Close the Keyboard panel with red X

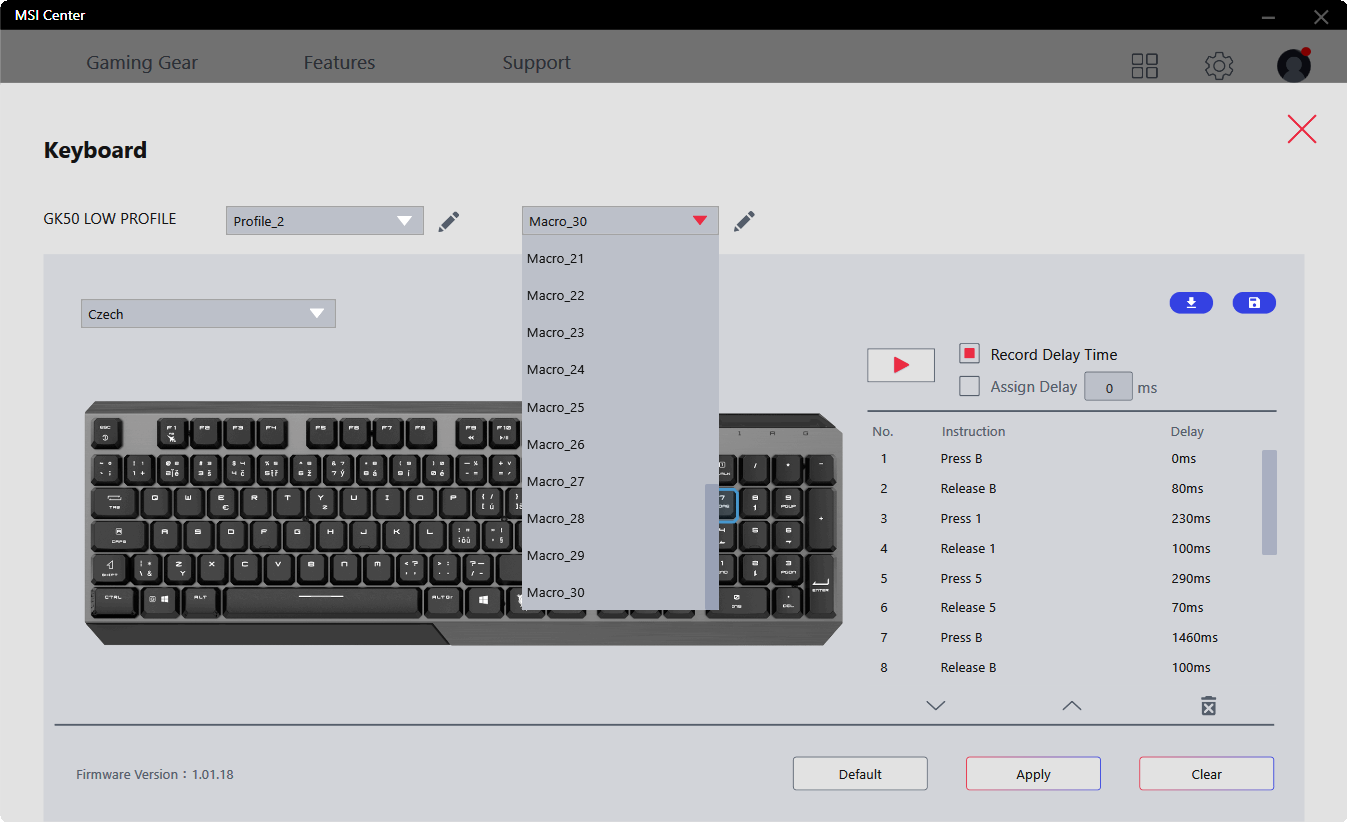(1302, 129)
